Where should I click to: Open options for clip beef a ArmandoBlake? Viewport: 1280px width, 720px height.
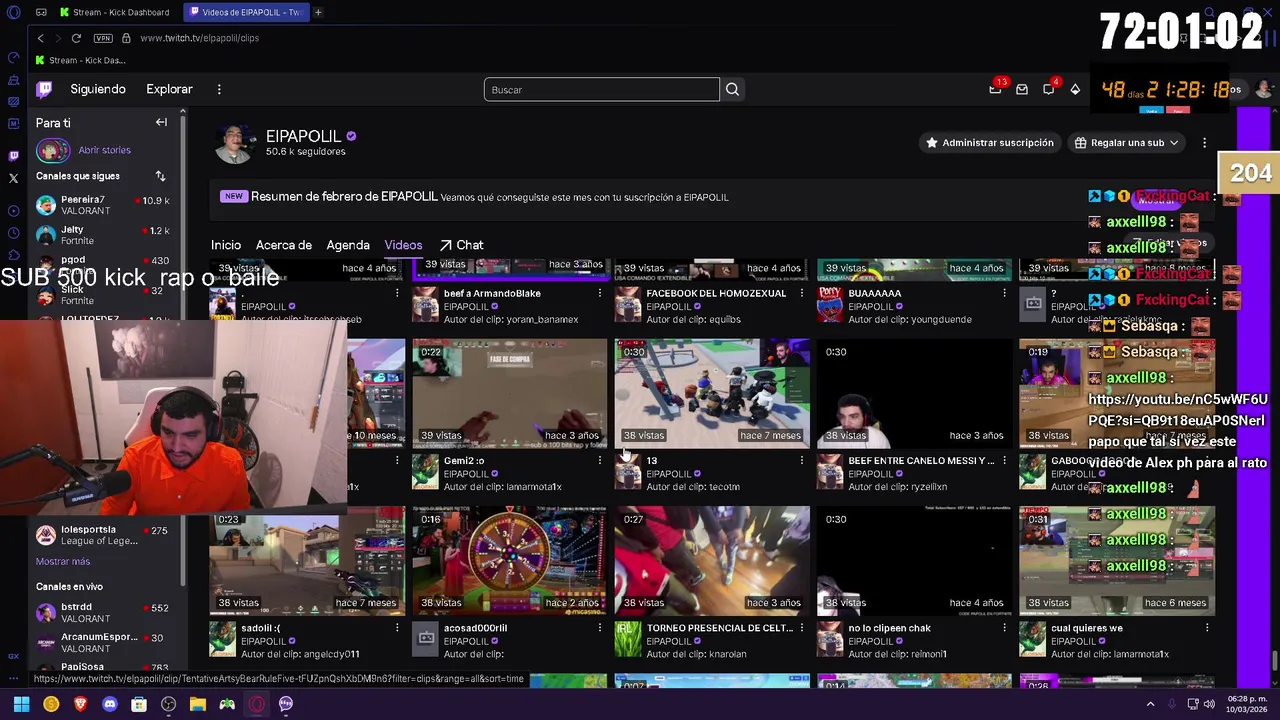(x=600, y=293)
